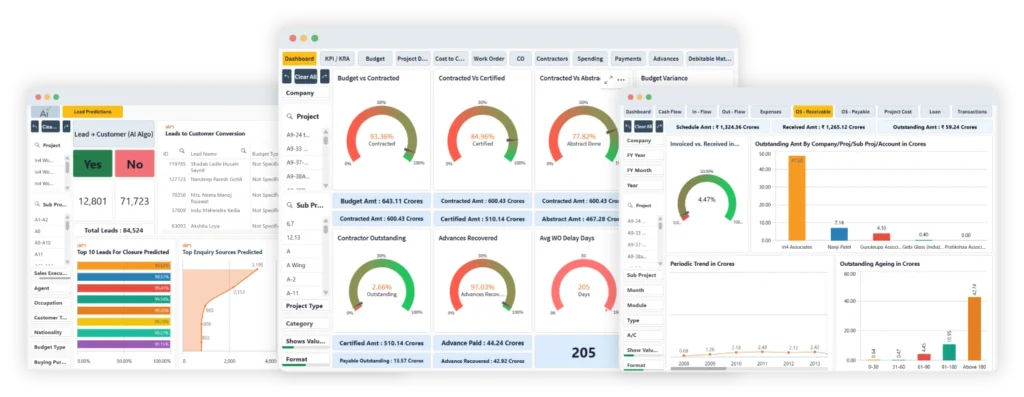Click the Project list scrollbar in the center window
1024x397 pixels.
pyautogui.click(x=326, y=140)
